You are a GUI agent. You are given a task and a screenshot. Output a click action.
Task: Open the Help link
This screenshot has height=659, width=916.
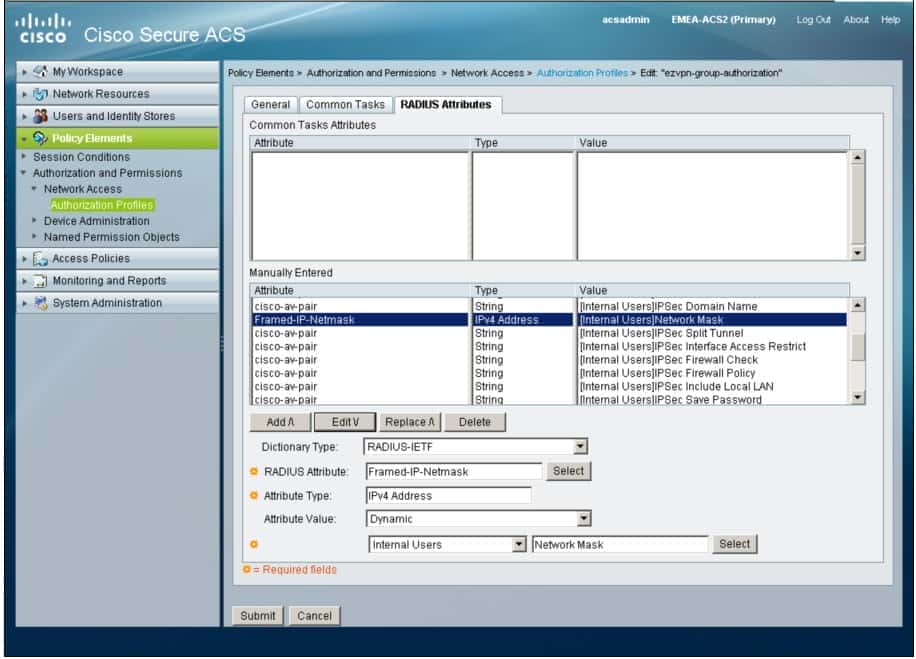[890, 20]
